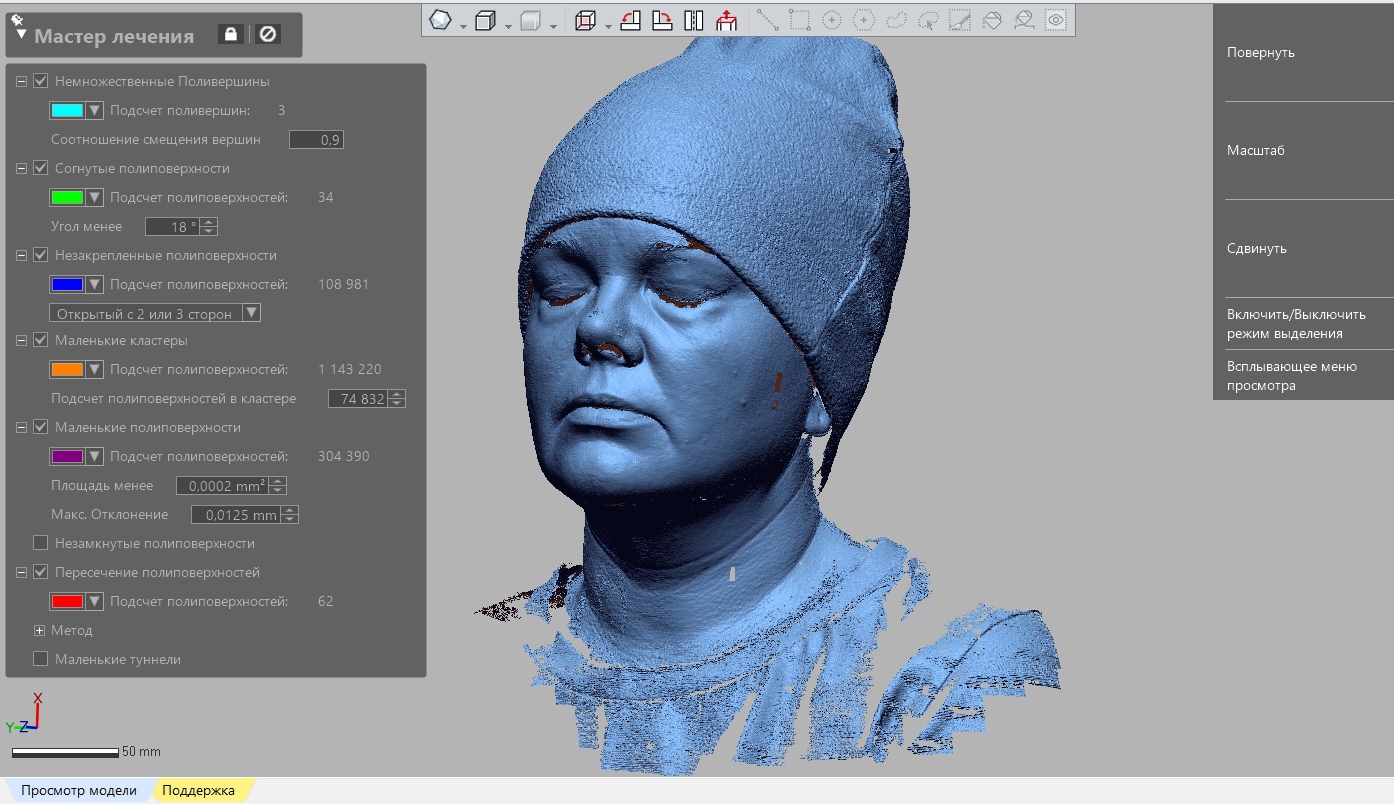Select the Paintbrush selection tool

point(960,19)
